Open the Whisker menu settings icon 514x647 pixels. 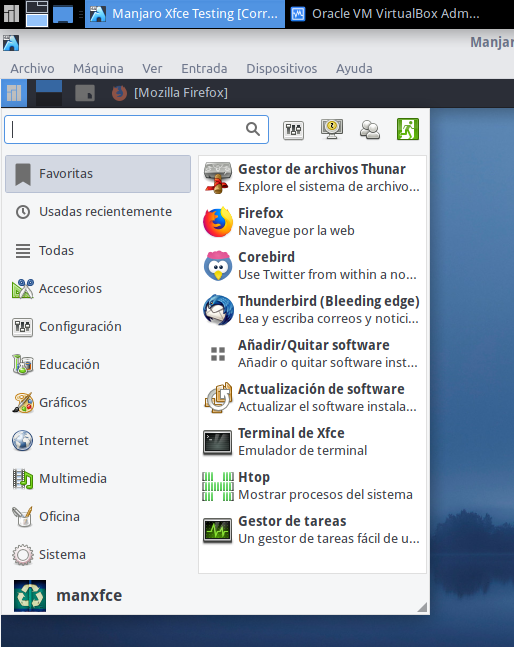point(293,130)
